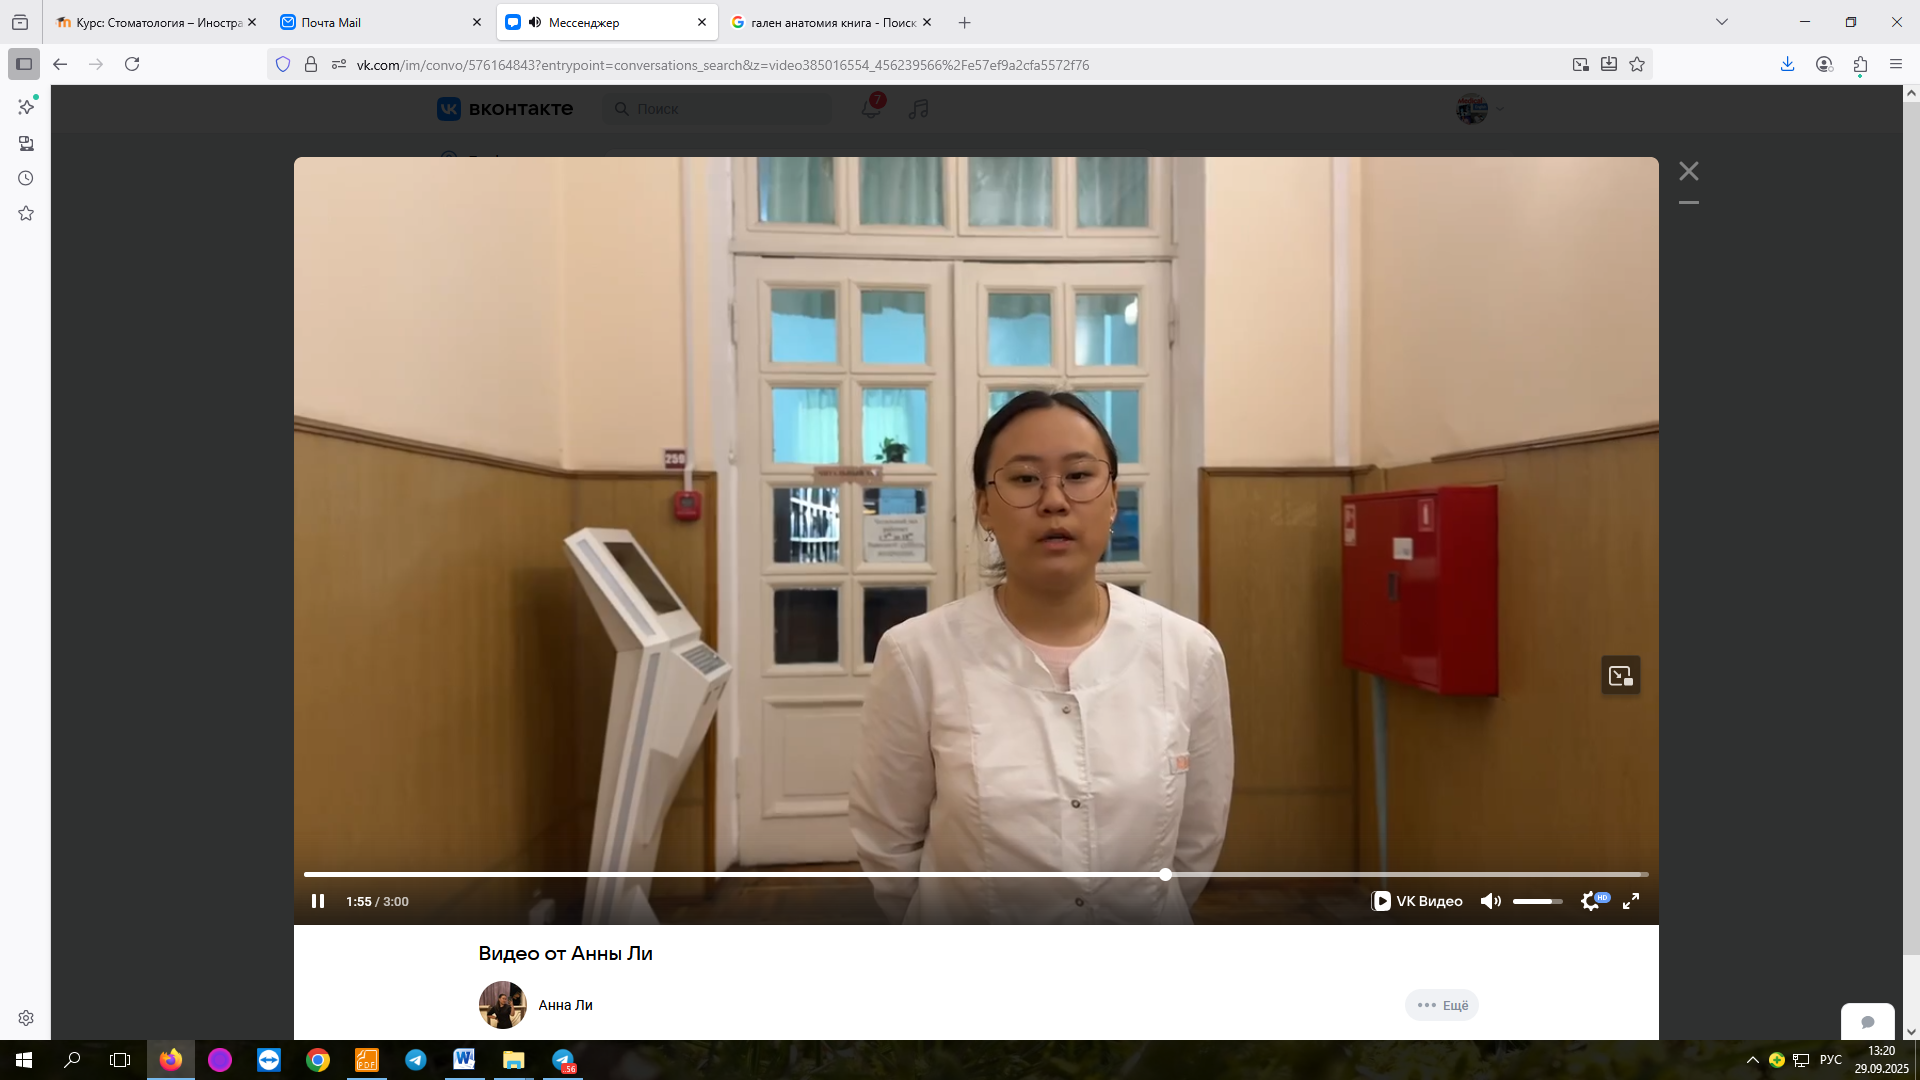
Task: Mute the video sound
Action: (x=1490, y=901)
